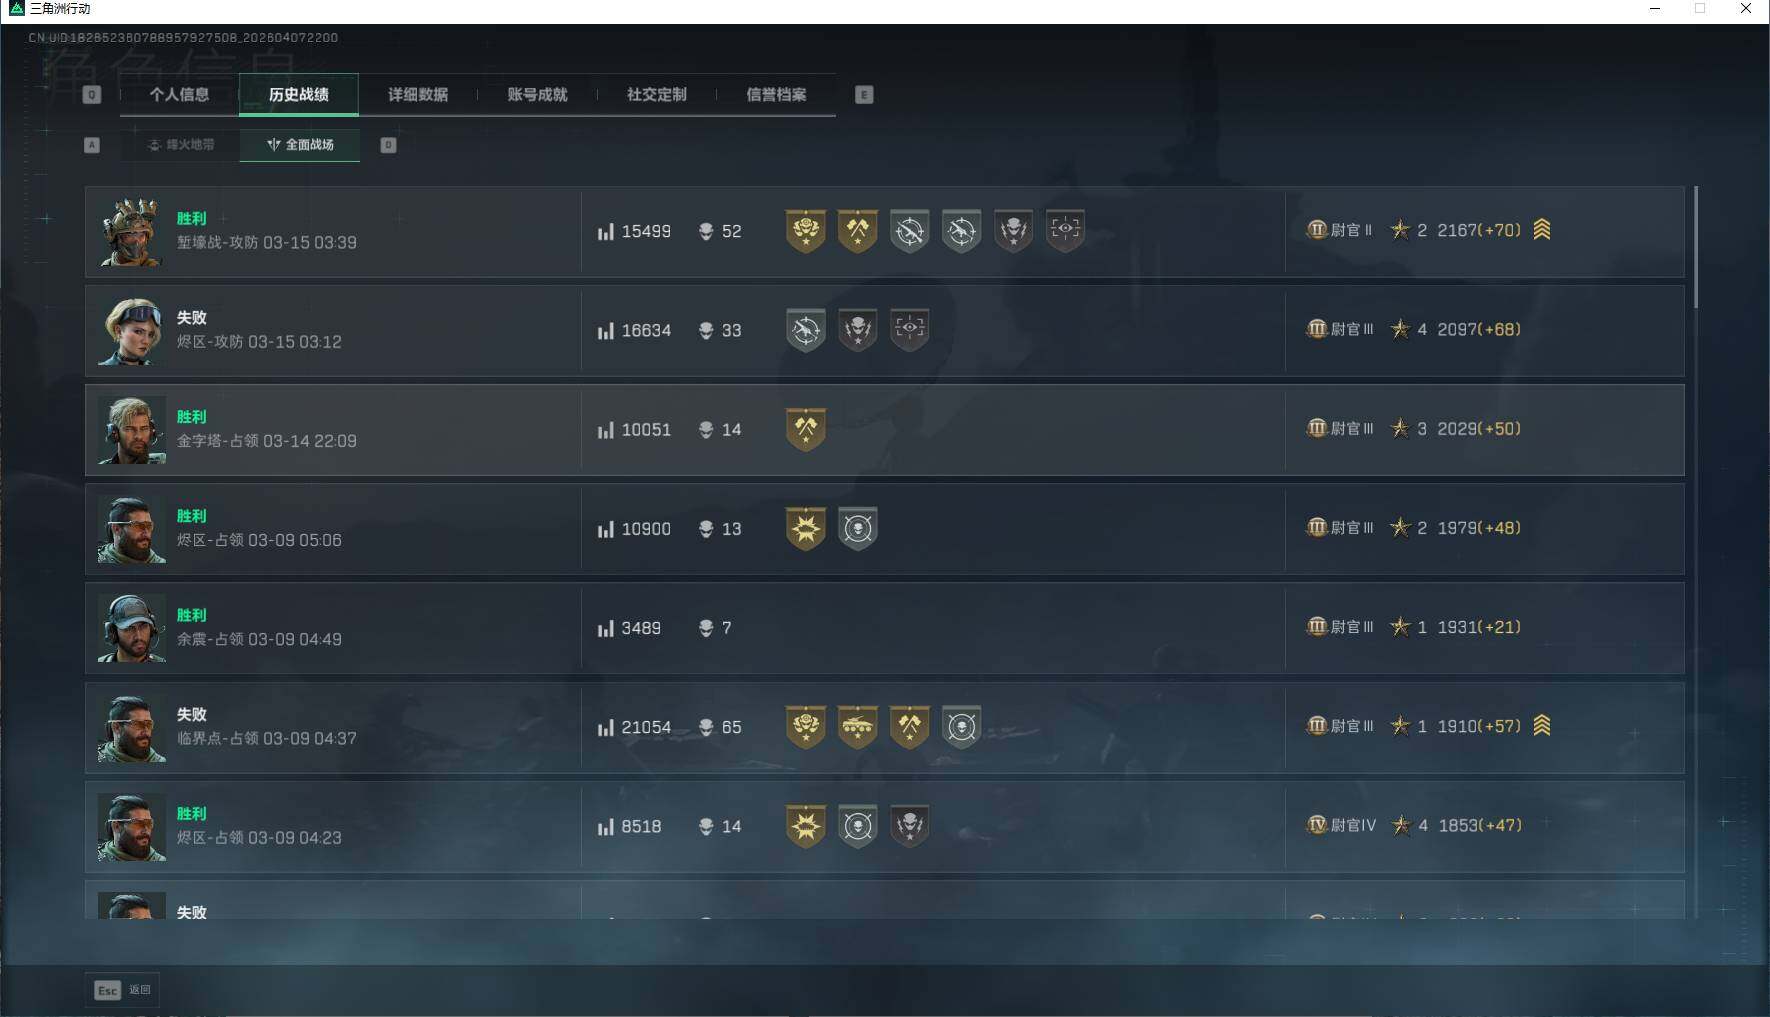Viewport: 1770px width, 1017px height.
Task: Click the rose medal in the 15499 match
Action: pyautogui.click(x=805, y=231)
